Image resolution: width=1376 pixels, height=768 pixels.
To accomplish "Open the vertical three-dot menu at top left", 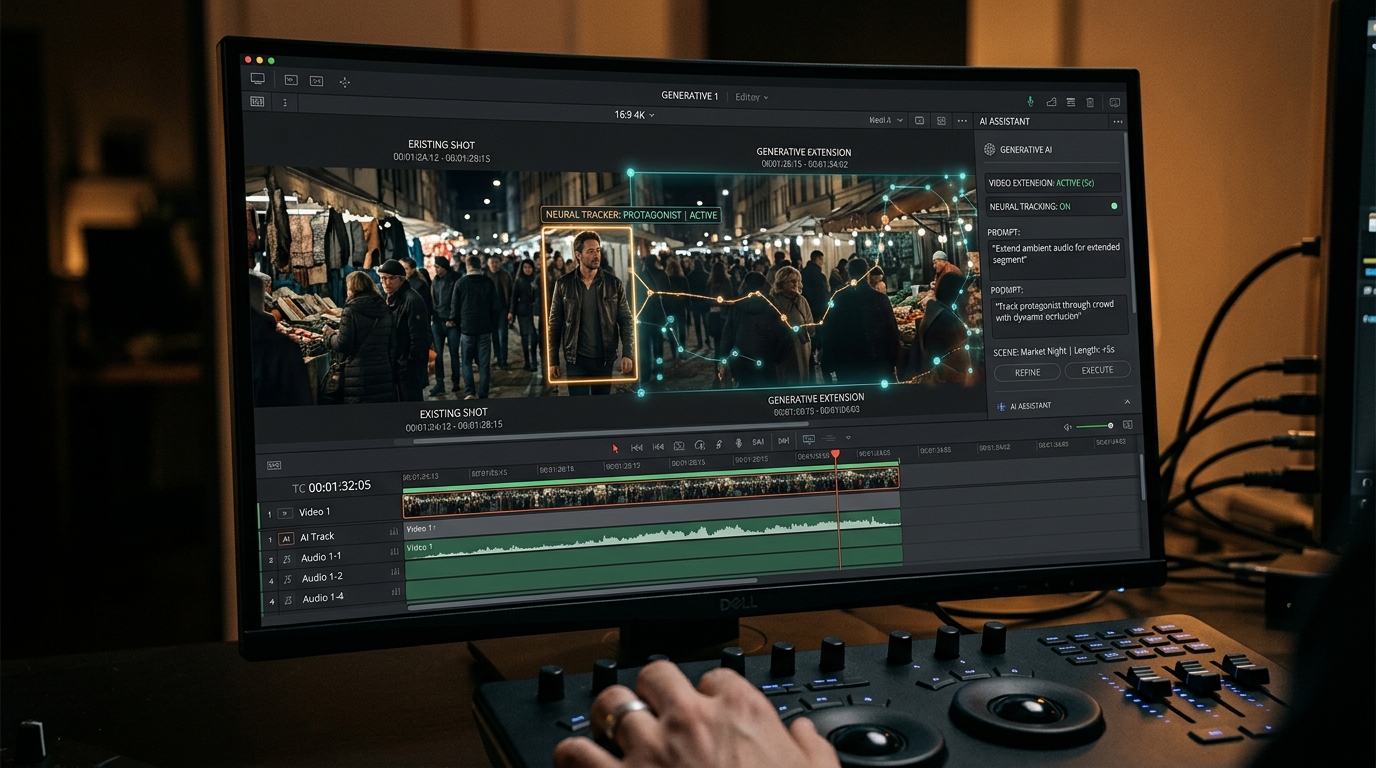I will pyautogui.click(x=285, y=102).
